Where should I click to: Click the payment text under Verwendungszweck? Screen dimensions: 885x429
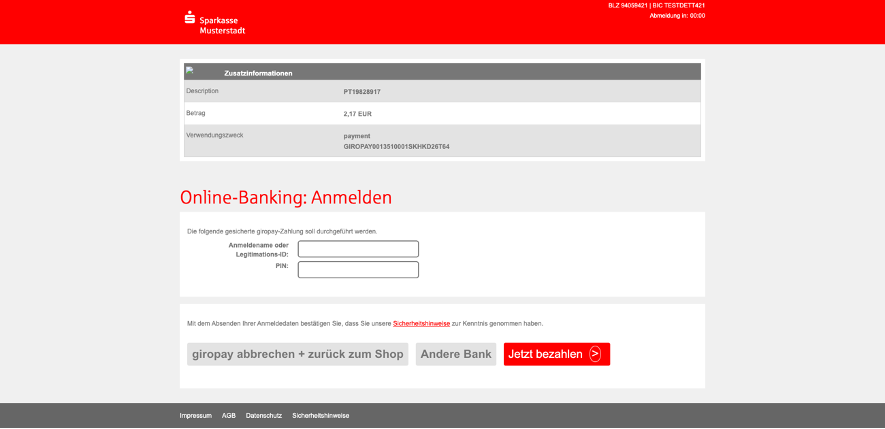(x=357, y=136)
